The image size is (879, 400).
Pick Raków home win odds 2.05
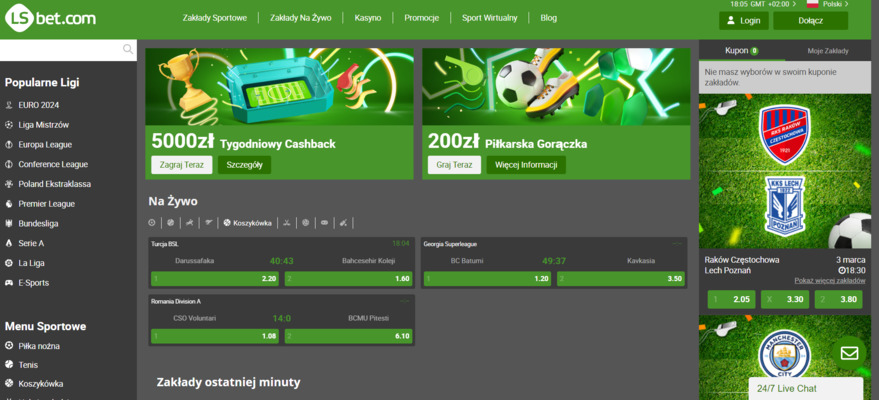tap(731, 299)
